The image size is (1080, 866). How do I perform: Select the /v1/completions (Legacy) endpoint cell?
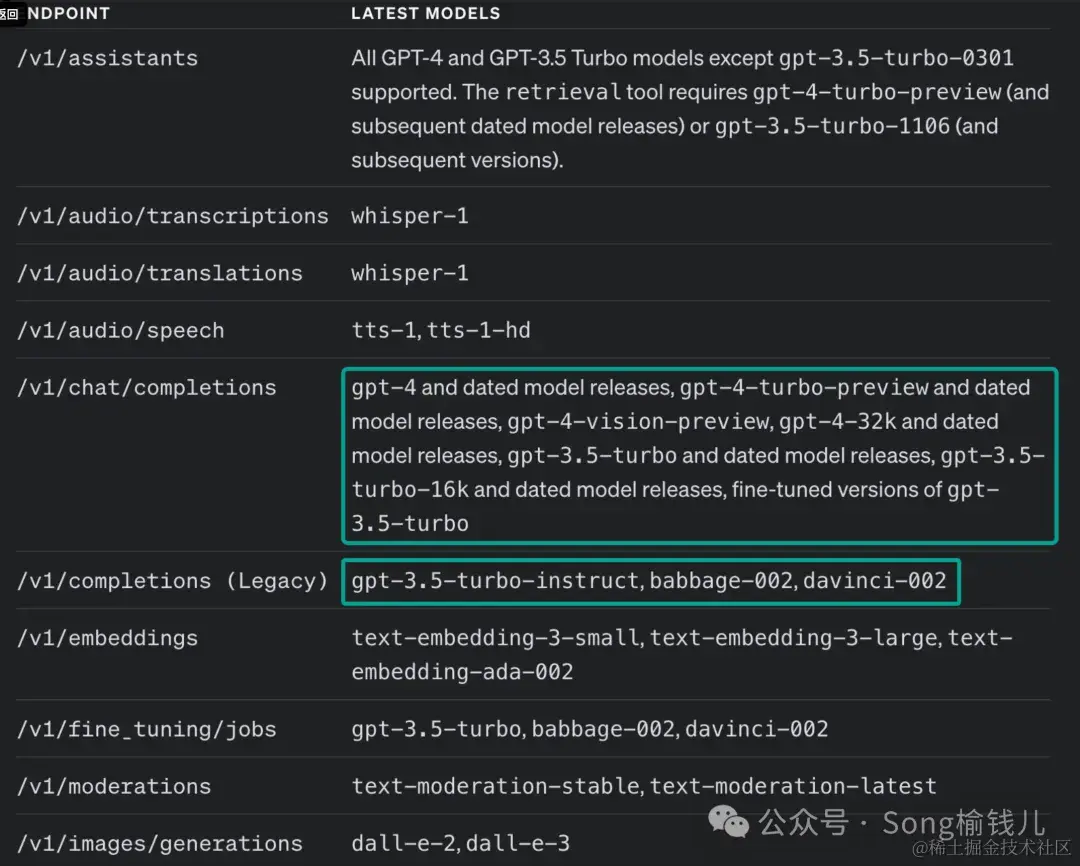(x=173, y=581)
